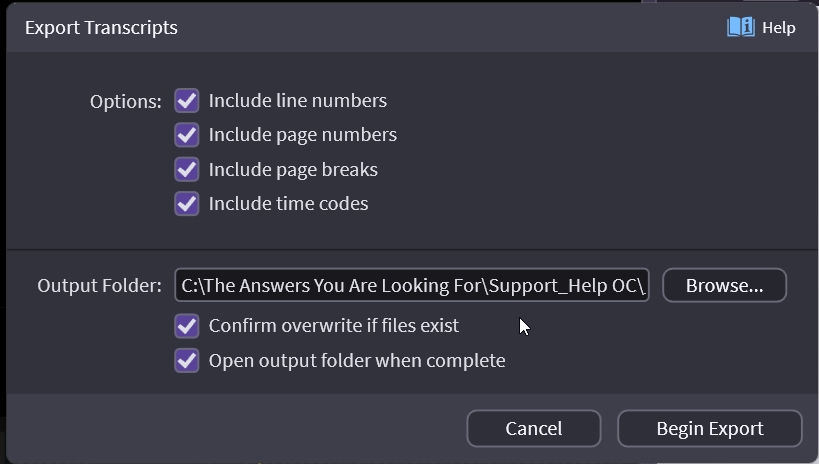Click the "Open output folder when complete" label
The height and width of the screenshot is (464, 819).
coord(356,360)
